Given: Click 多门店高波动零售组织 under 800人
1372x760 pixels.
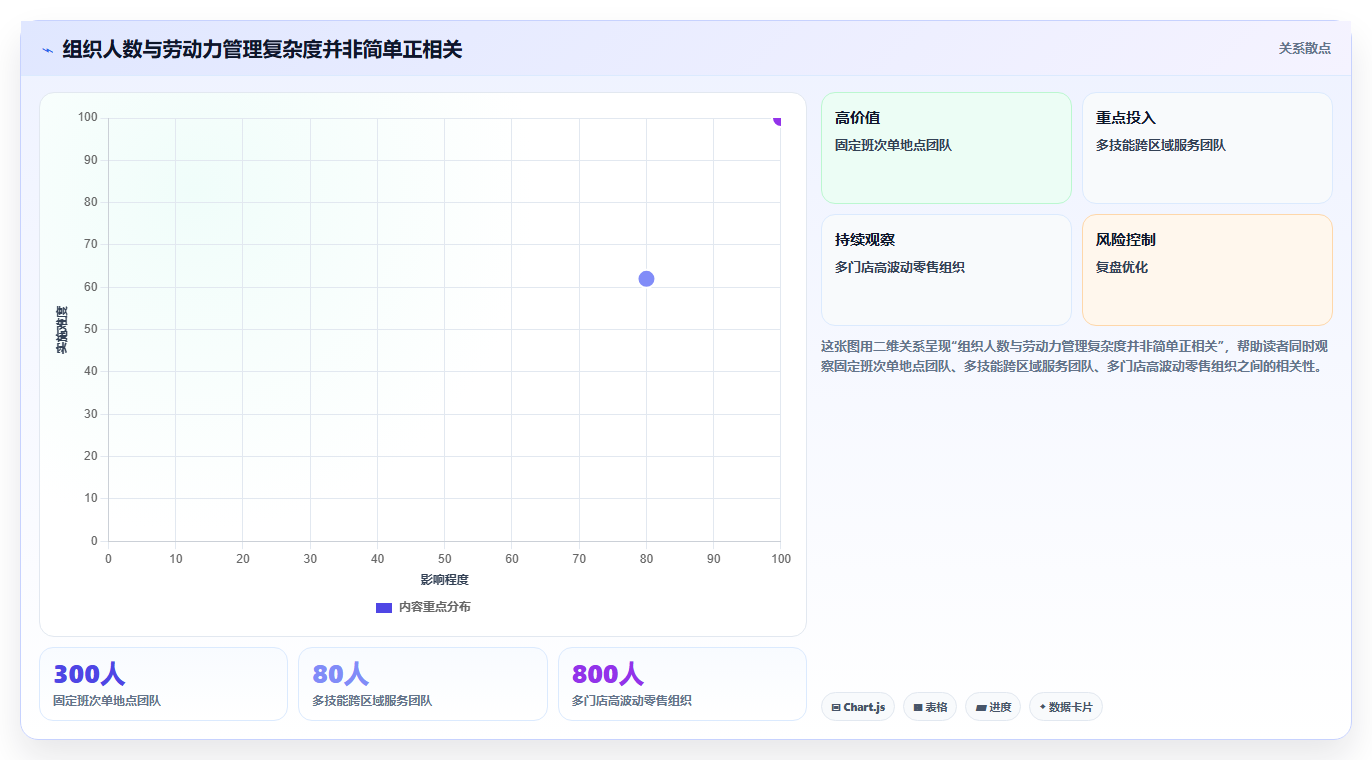Looking at the screenshot, I should coord(631,701).
